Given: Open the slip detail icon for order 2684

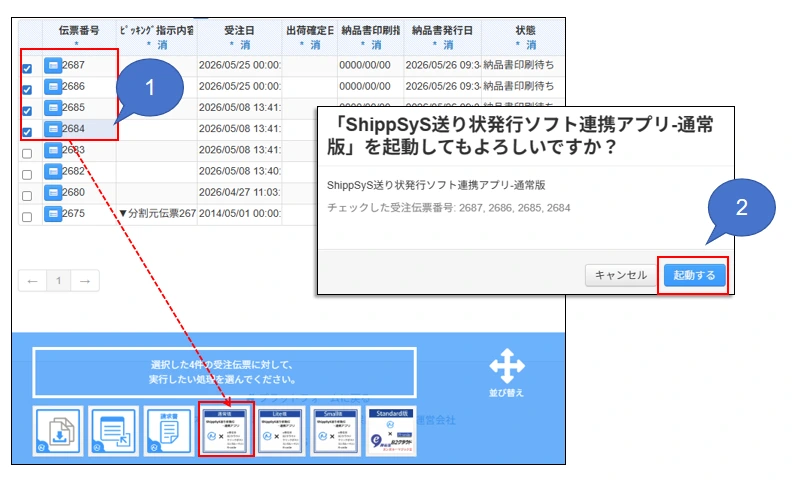Looking at the screenshot, I should 53,129.
